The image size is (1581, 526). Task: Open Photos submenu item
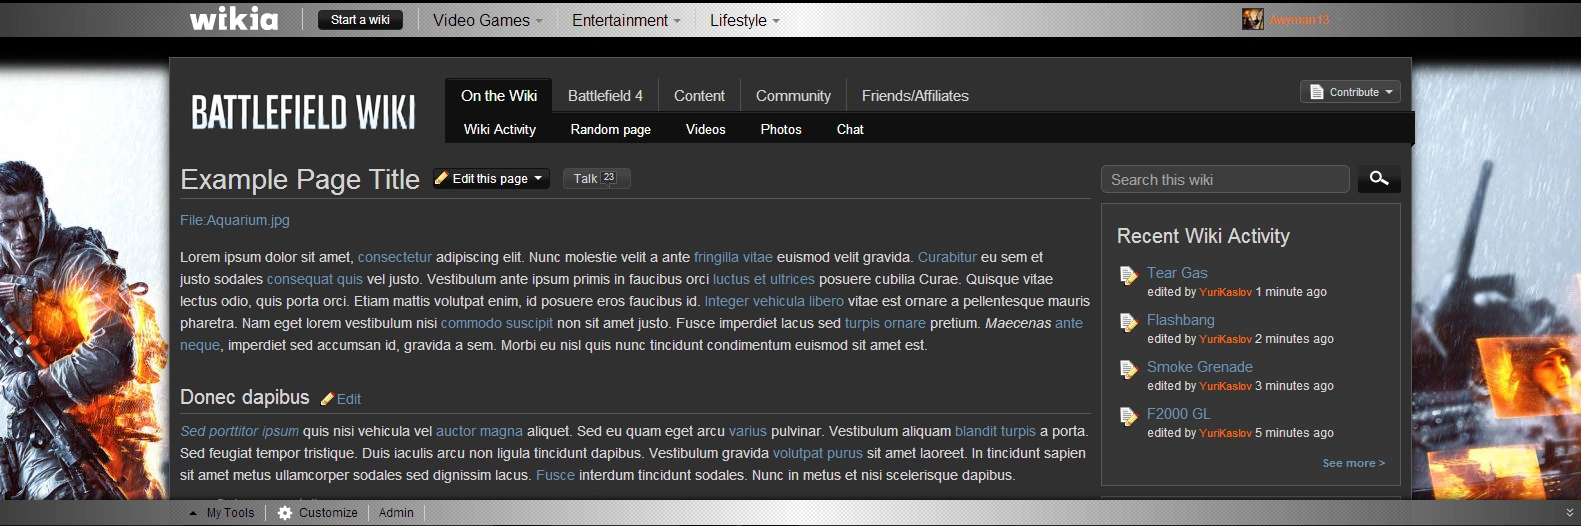(781, 129)
